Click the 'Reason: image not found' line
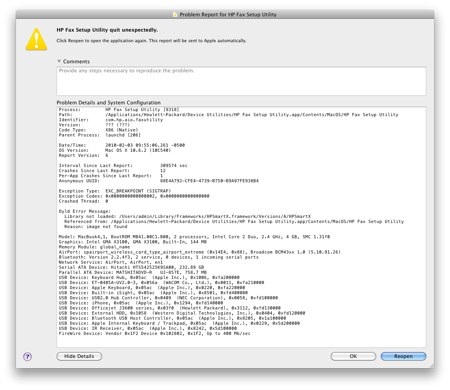This screenshot has height=390, width=450. [96, 227]
